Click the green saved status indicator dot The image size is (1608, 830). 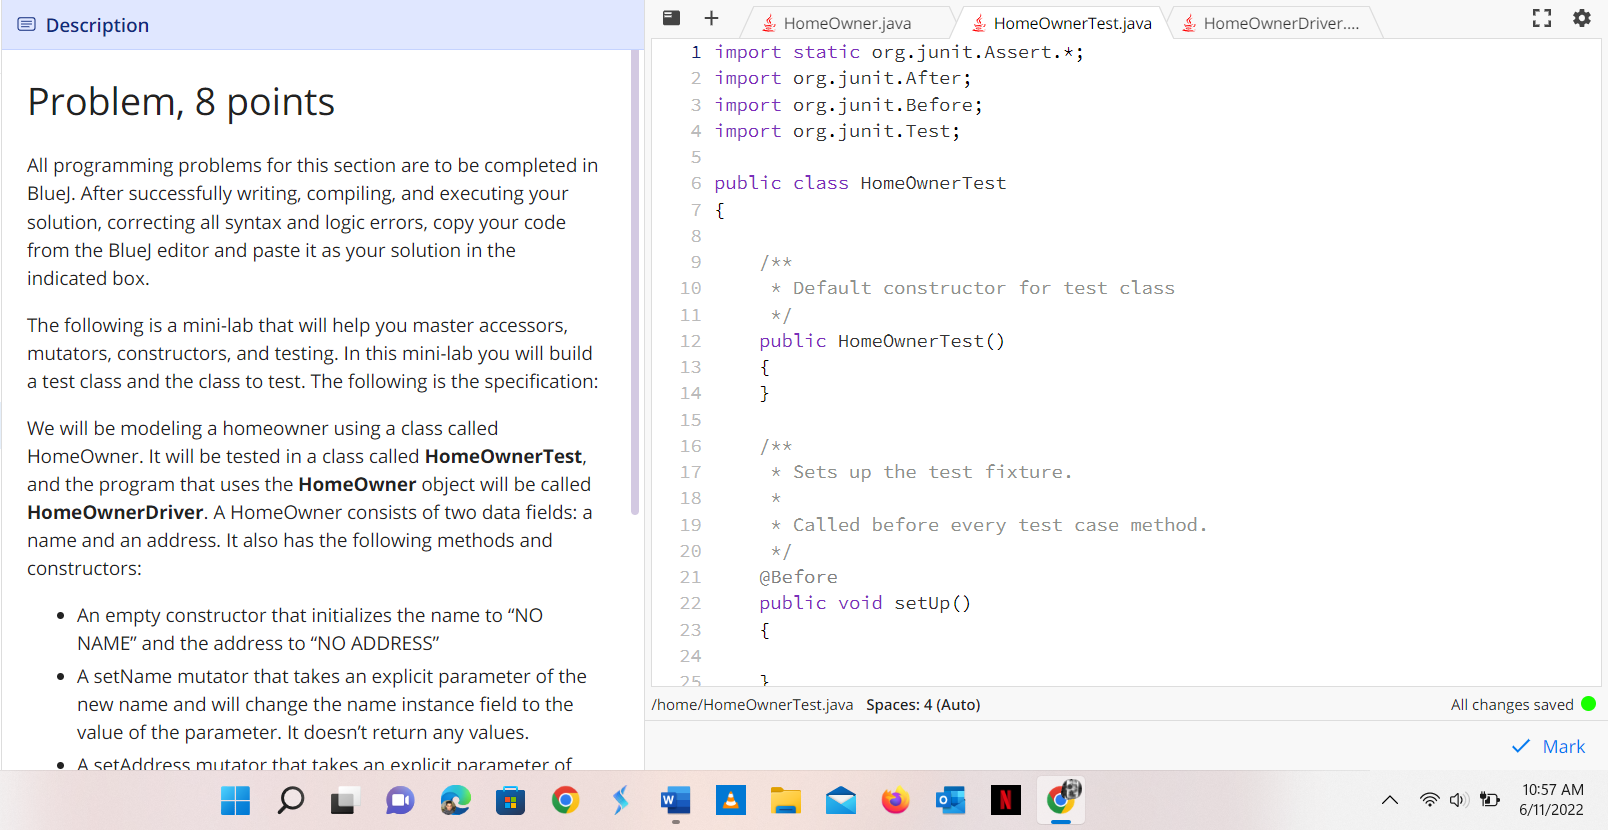point(1589,704)
